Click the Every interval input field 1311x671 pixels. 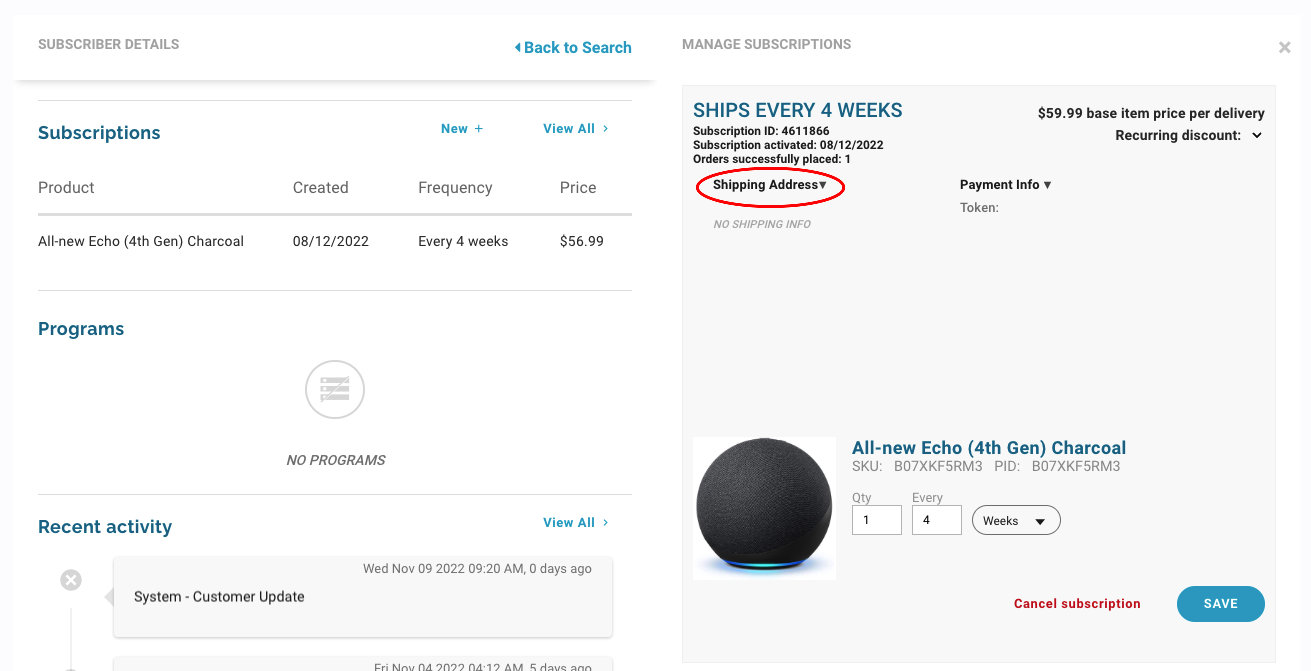[936, 521]
